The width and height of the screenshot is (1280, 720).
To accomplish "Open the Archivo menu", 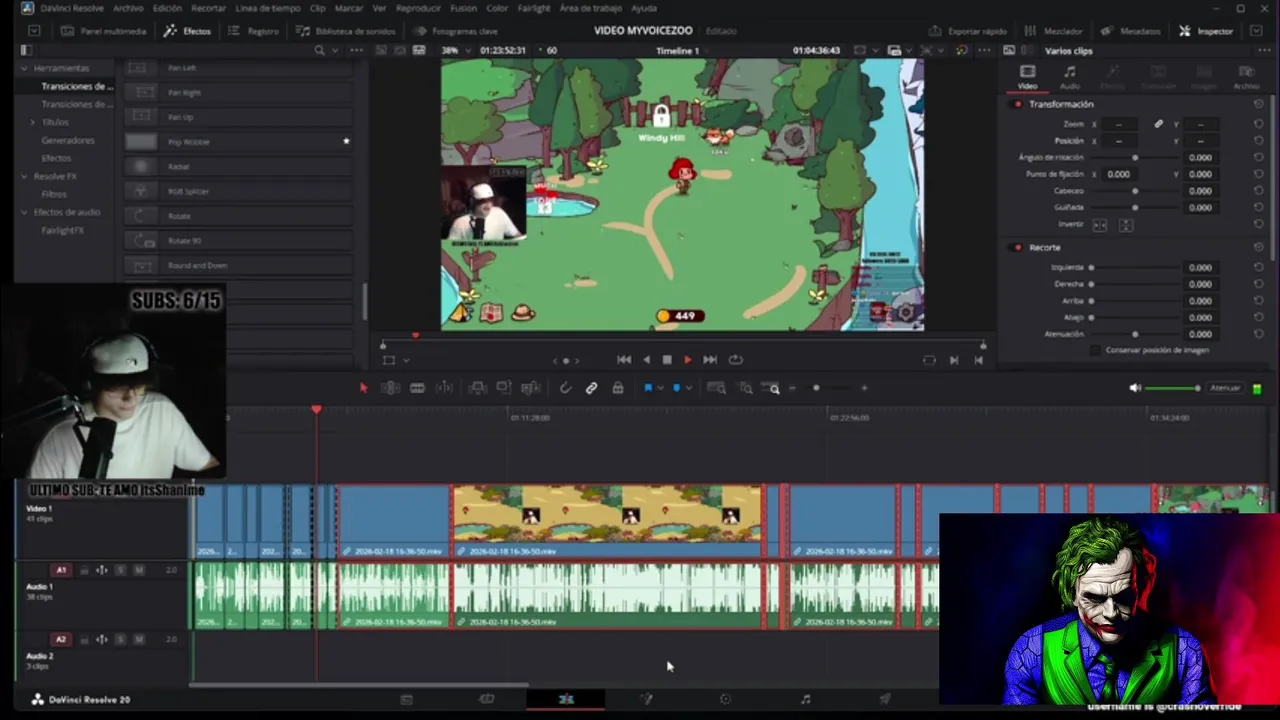I will 128,8.
